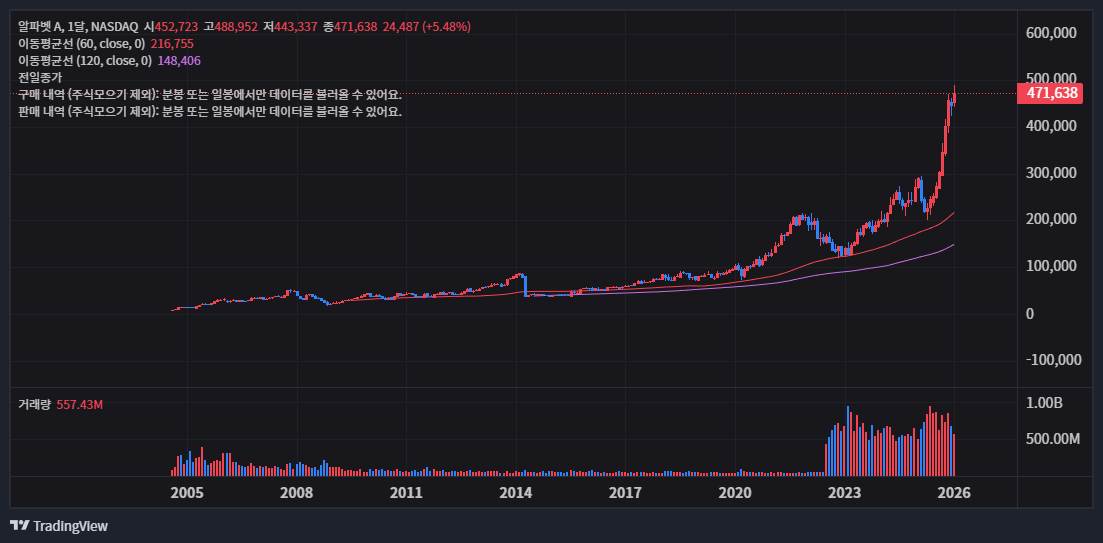Click the 100,000 price axis label

1052,266
